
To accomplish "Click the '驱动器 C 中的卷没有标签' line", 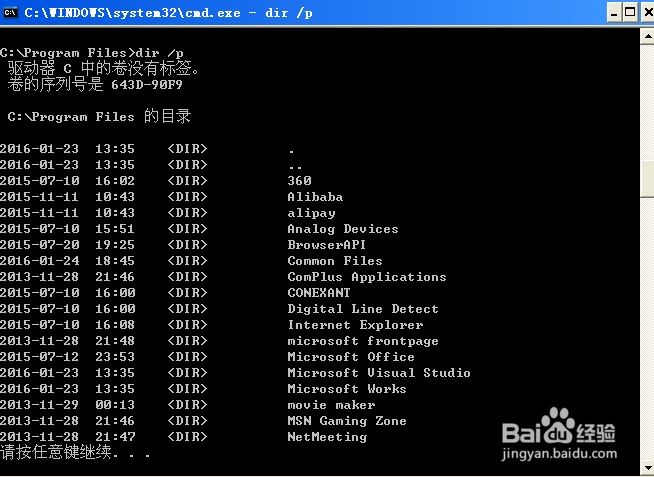I will tap(103, 68).
